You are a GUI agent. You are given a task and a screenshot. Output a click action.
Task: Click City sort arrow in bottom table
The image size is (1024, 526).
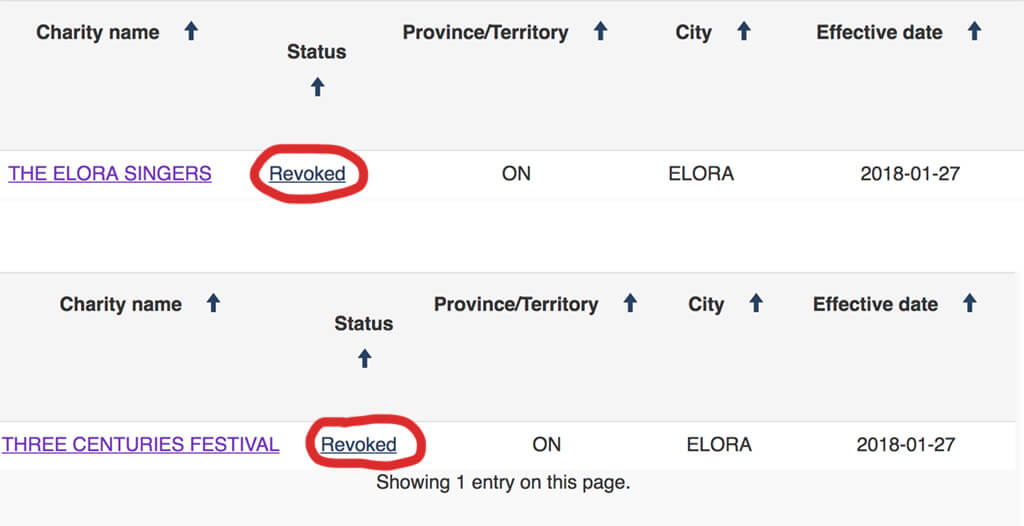click(x=756, y=303)
